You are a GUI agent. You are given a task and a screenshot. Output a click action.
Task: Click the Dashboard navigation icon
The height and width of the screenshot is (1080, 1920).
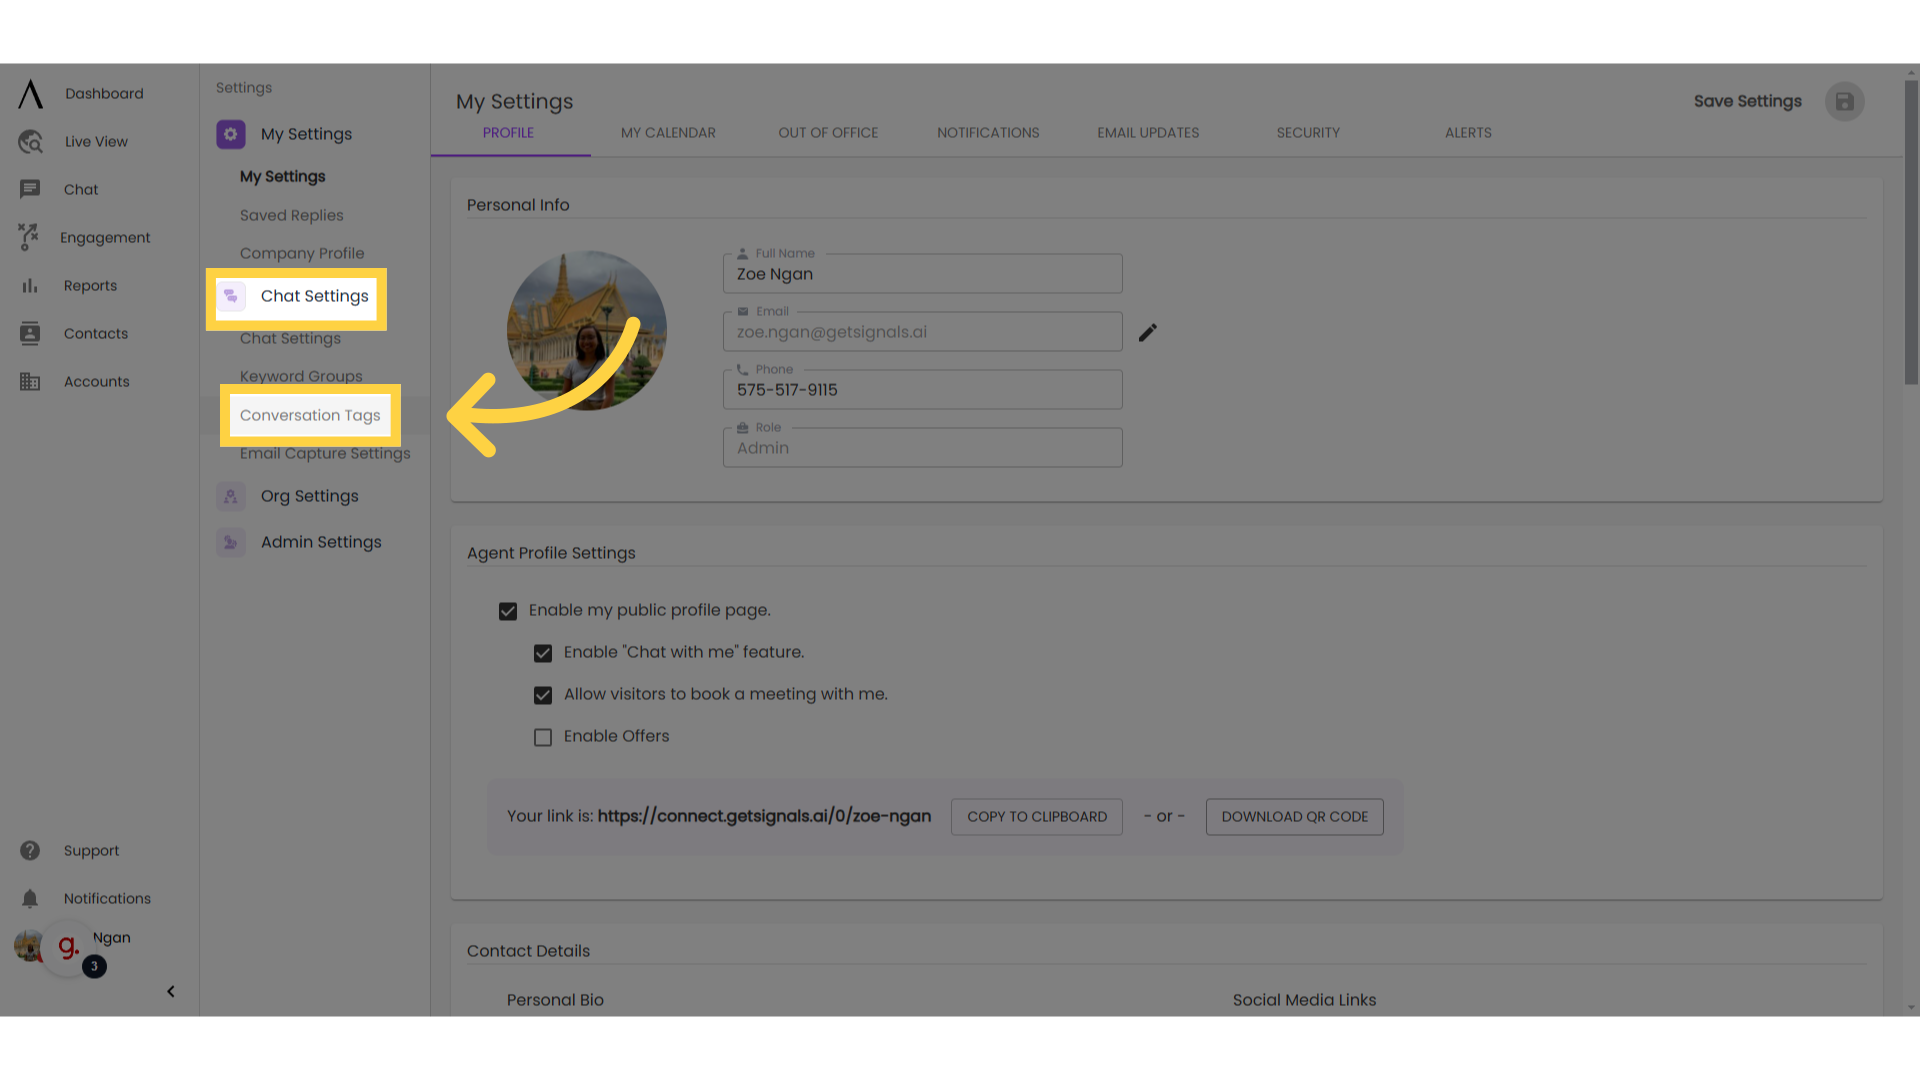[x=29, y=92]
